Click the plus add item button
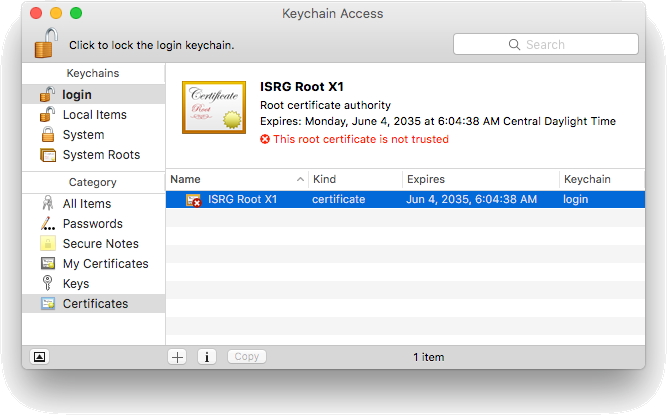 click(x=177, y=357)
